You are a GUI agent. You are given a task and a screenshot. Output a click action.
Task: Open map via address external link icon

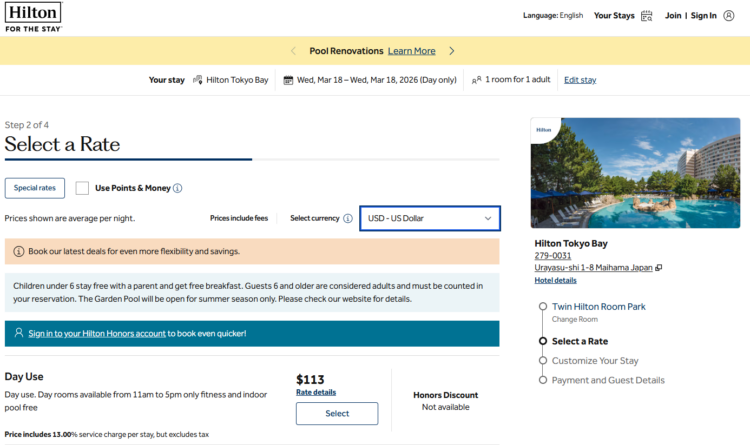click(x=659, y=268)
